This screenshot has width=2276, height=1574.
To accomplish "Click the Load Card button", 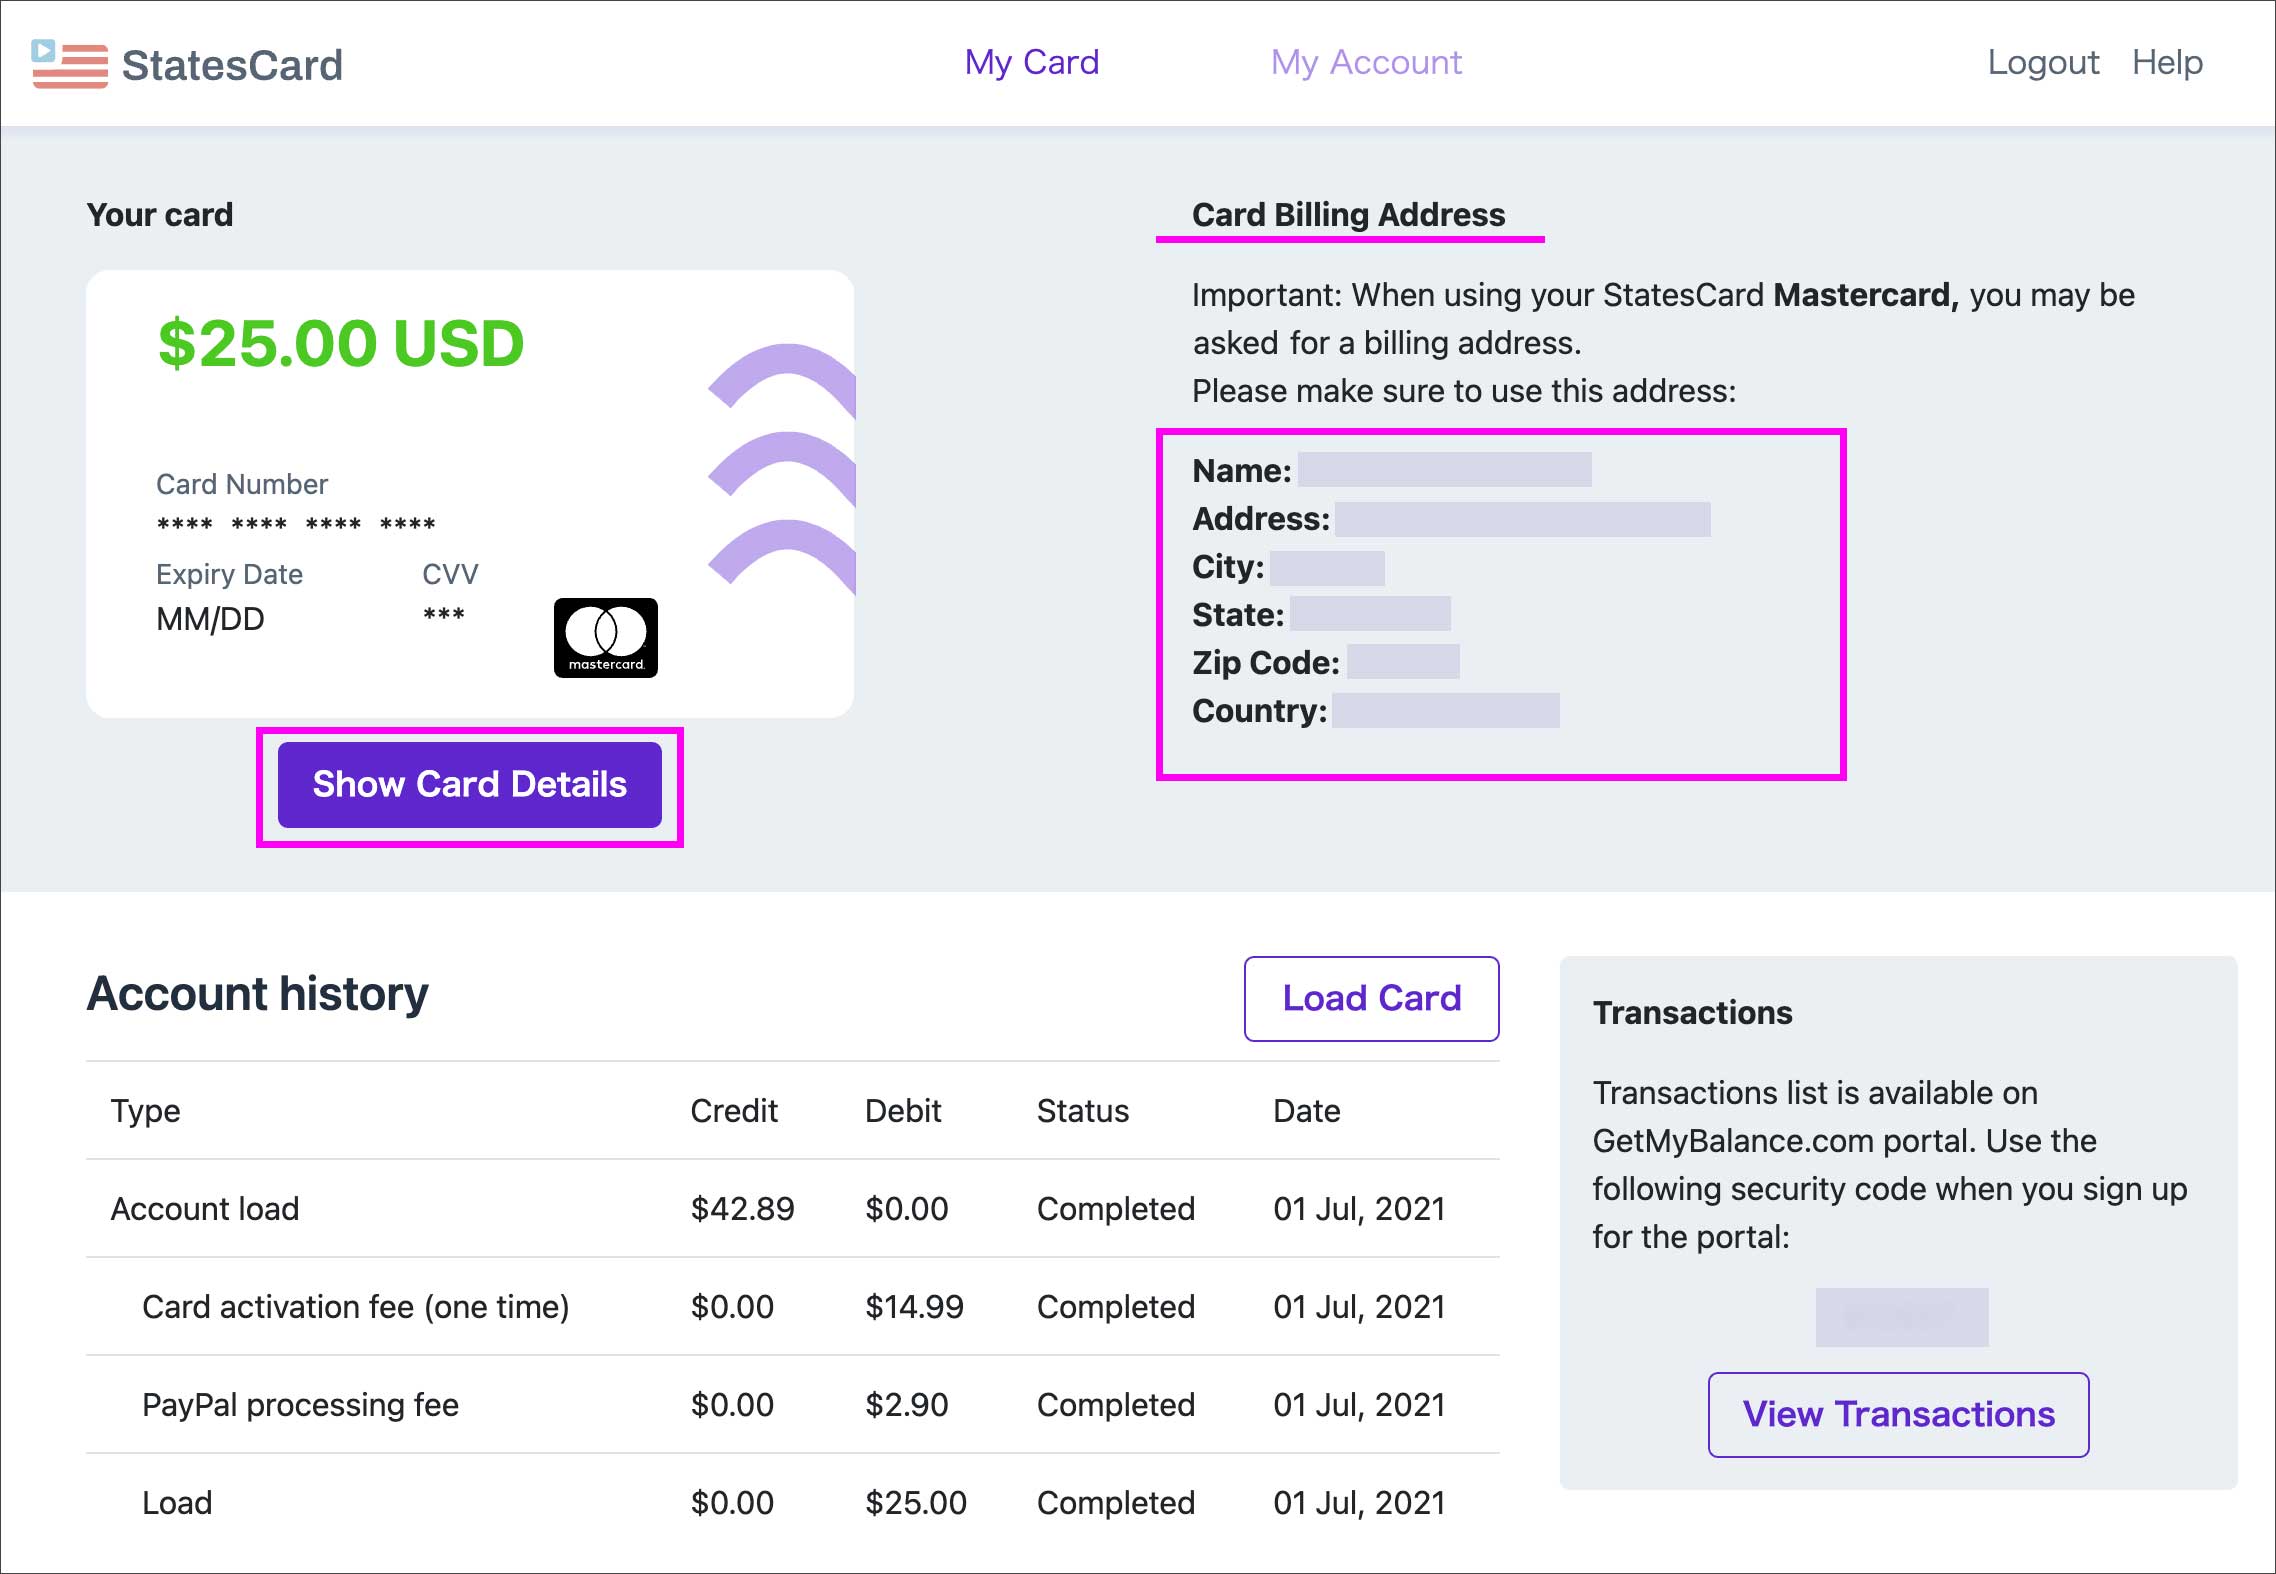I will (x=1371, y=998).
